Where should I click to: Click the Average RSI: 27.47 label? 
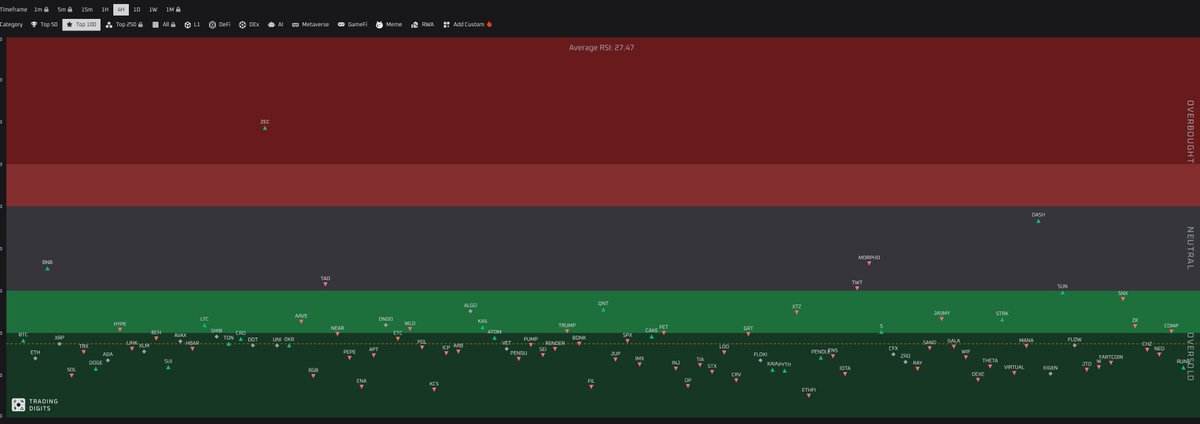600,47
